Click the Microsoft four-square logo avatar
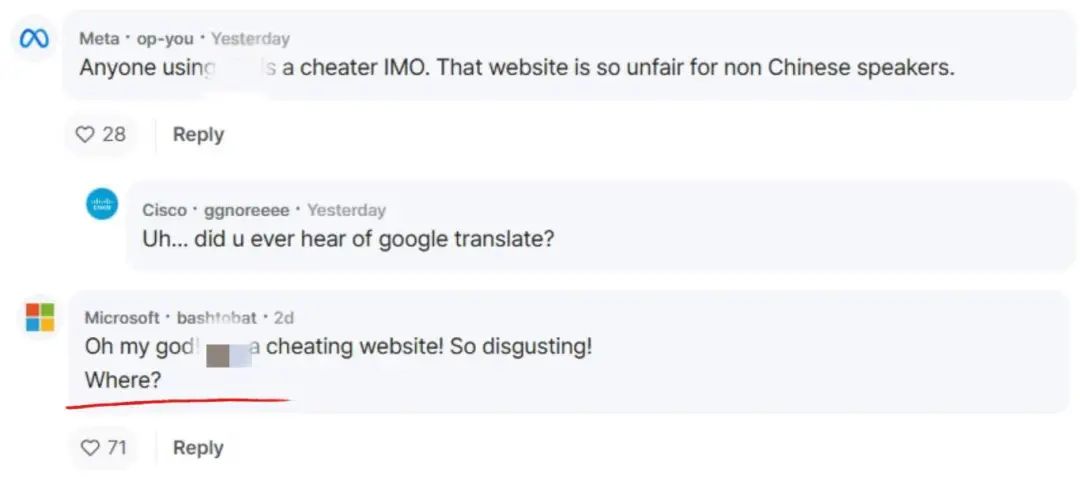The image size is (1080, 477). tap(40, 317)
